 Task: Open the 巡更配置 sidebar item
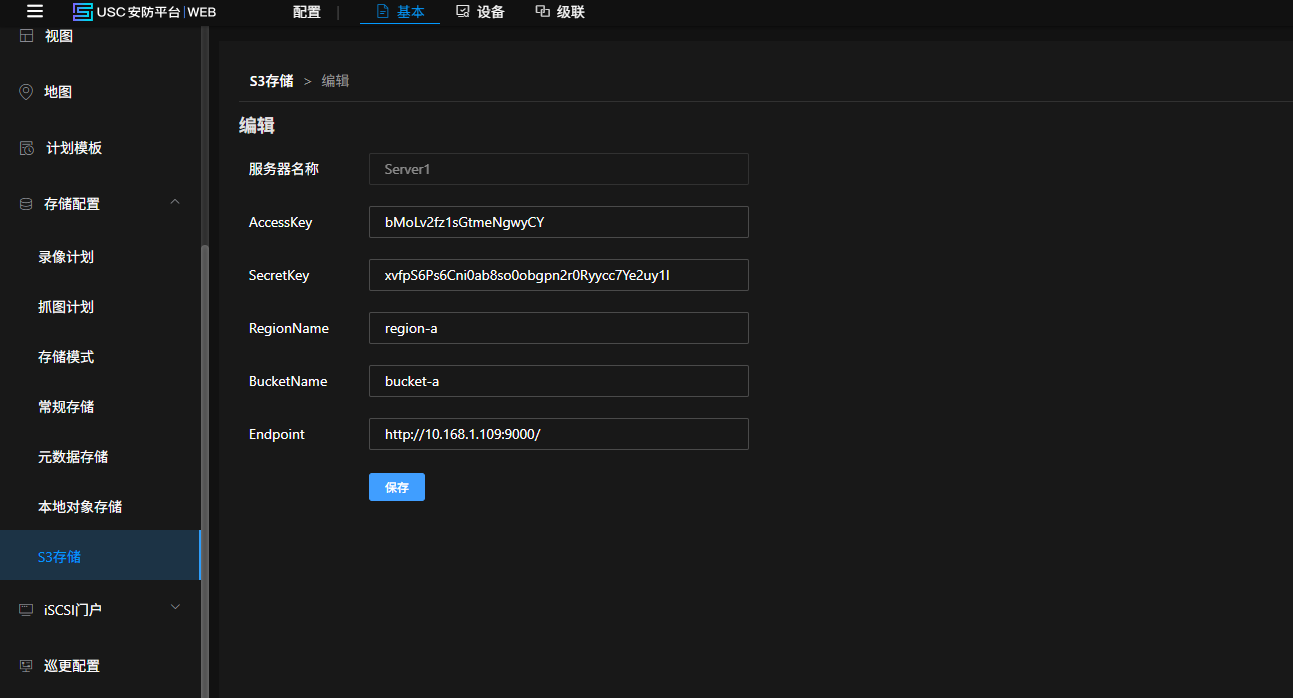point(71,666)
